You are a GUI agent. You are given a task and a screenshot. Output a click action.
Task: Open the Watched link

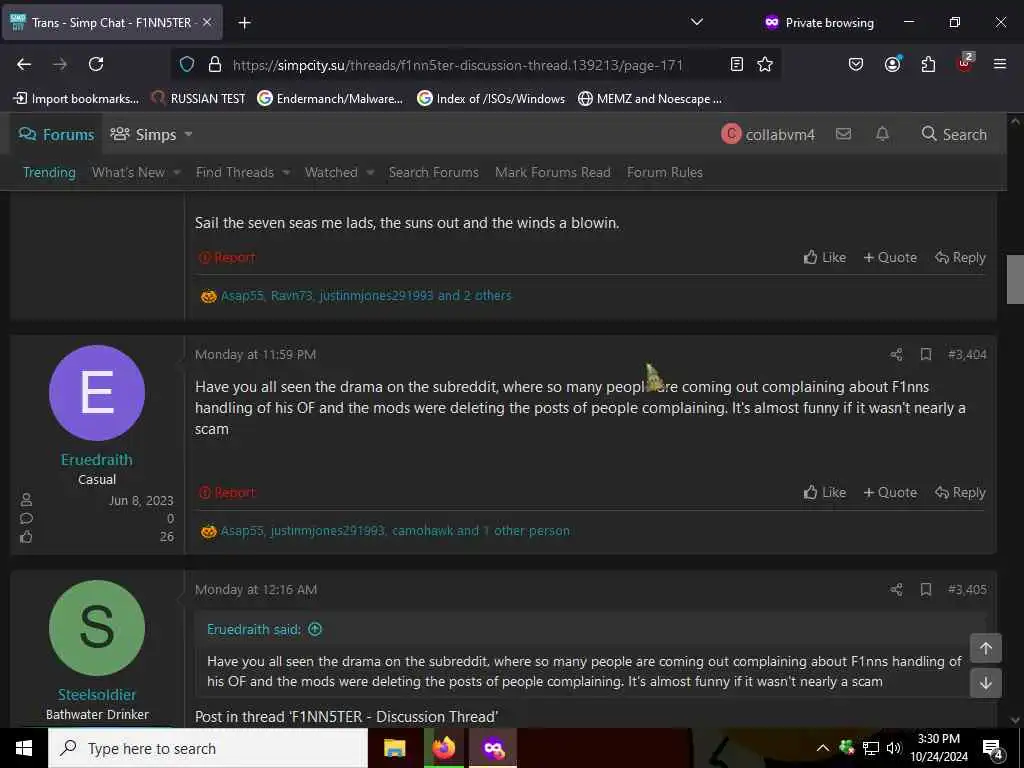[331, 172]
